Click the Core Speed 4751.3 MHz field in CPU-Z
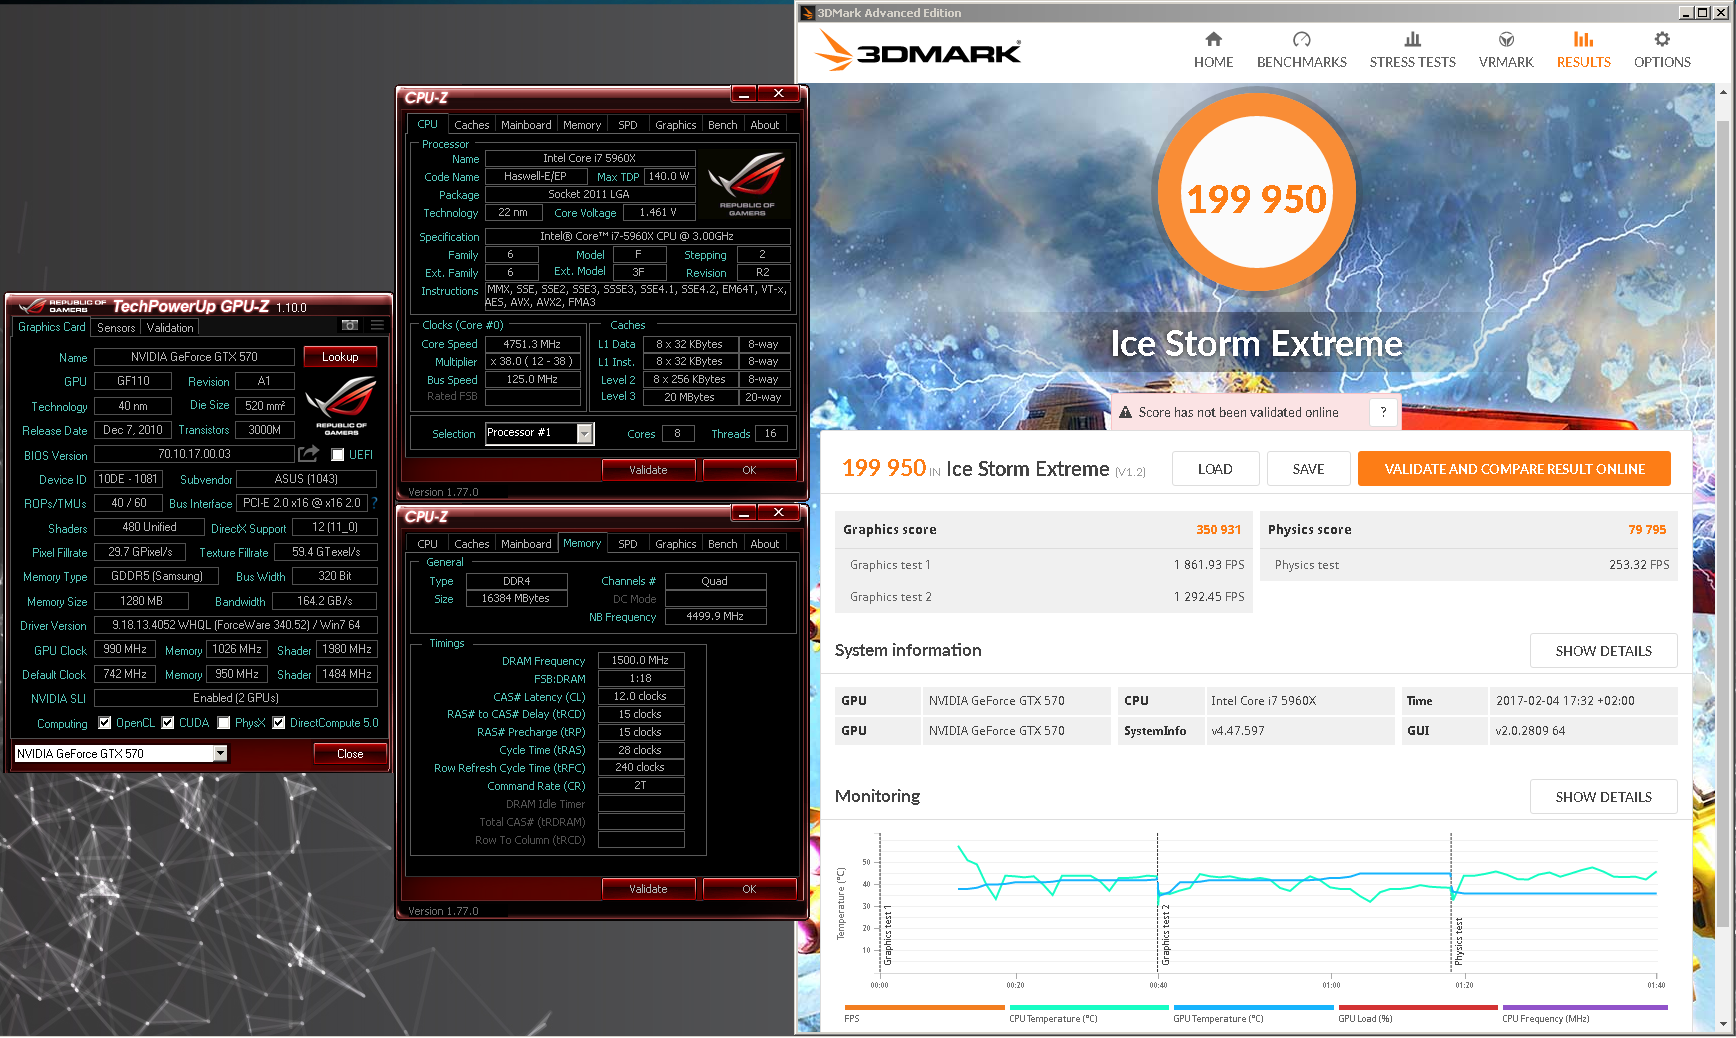 (533, 344)
